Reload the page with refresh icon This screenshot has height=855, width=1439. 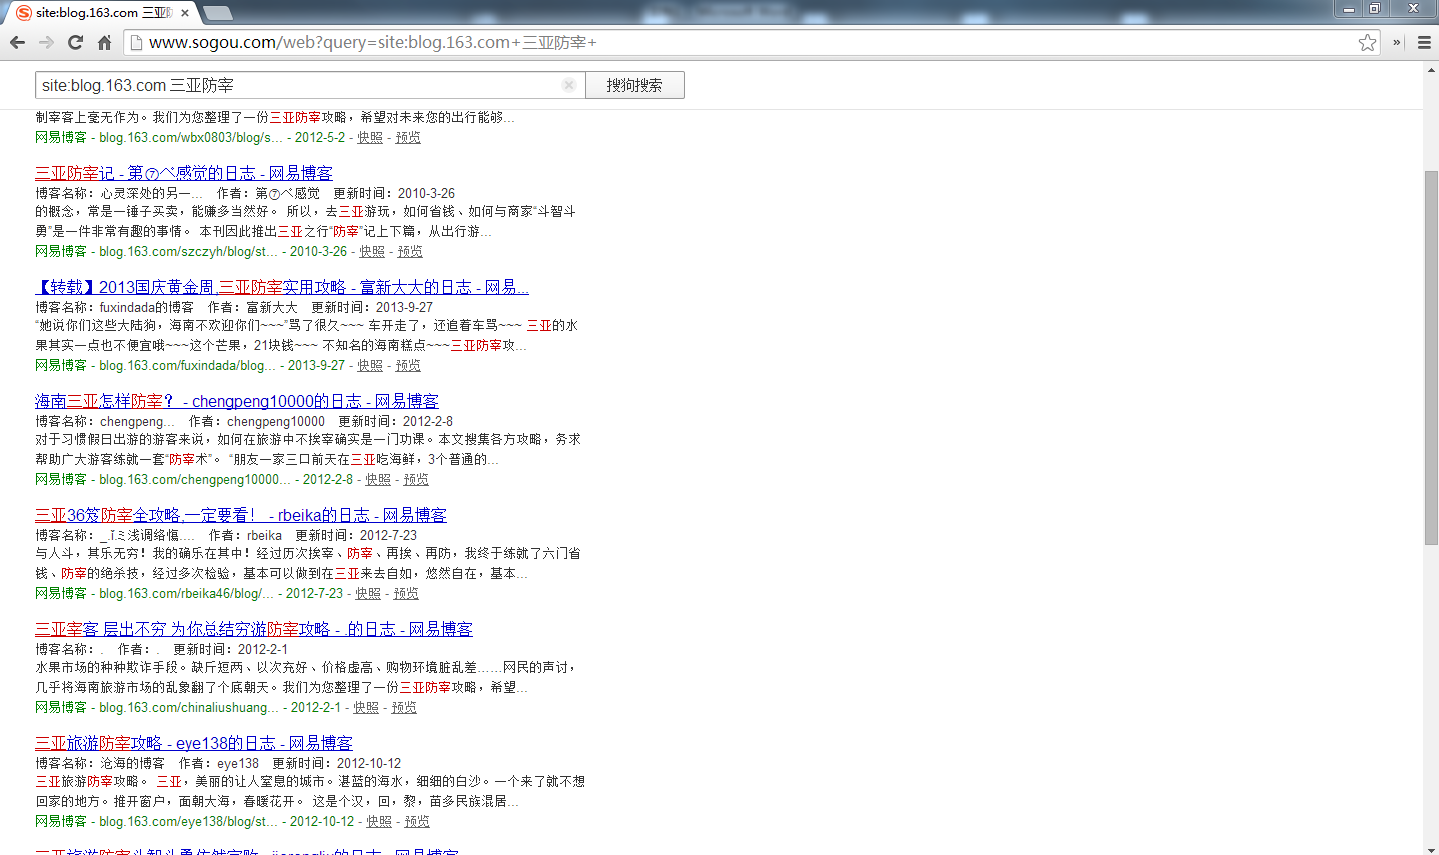click(x=75, y=42)
